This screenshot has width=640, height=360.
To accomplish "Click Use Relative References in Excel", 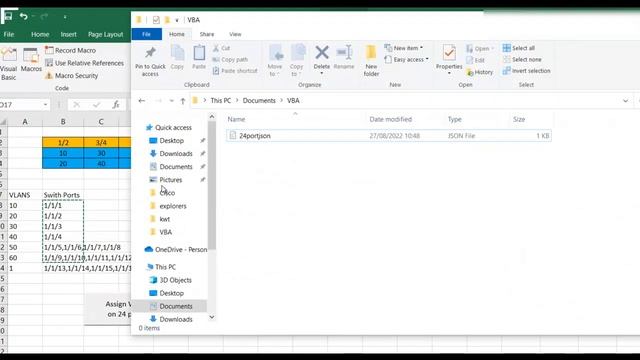I will tap(84, 63).
